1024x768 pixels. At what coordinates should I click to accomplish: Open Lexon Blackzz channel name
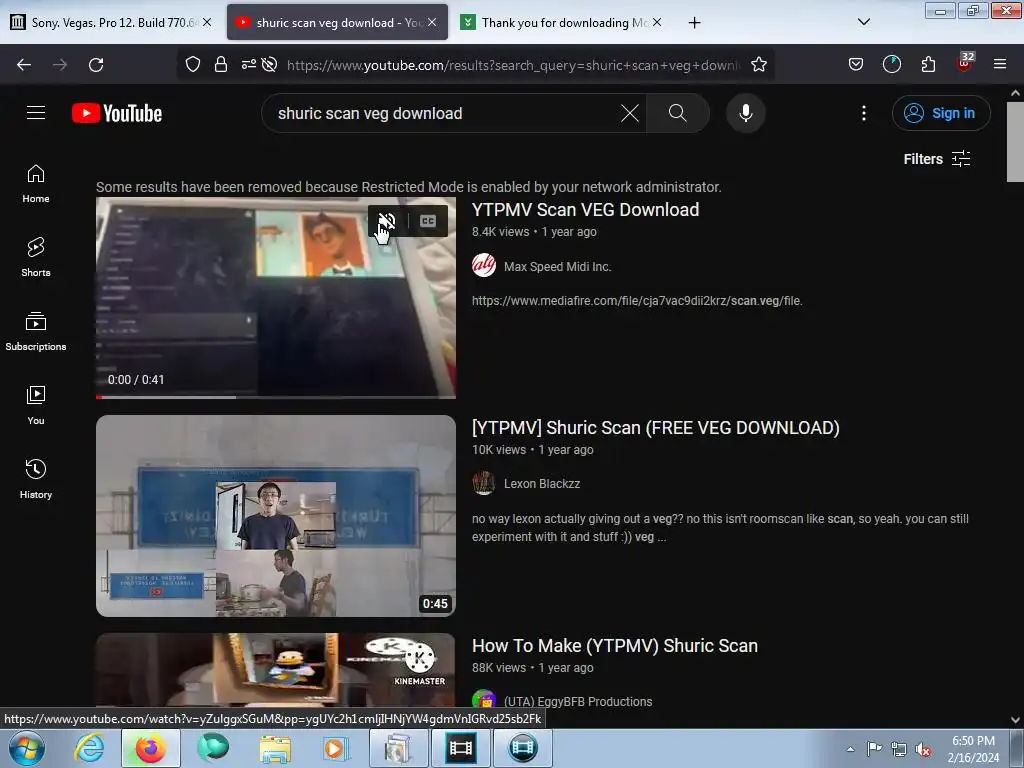tap(541, 484)
